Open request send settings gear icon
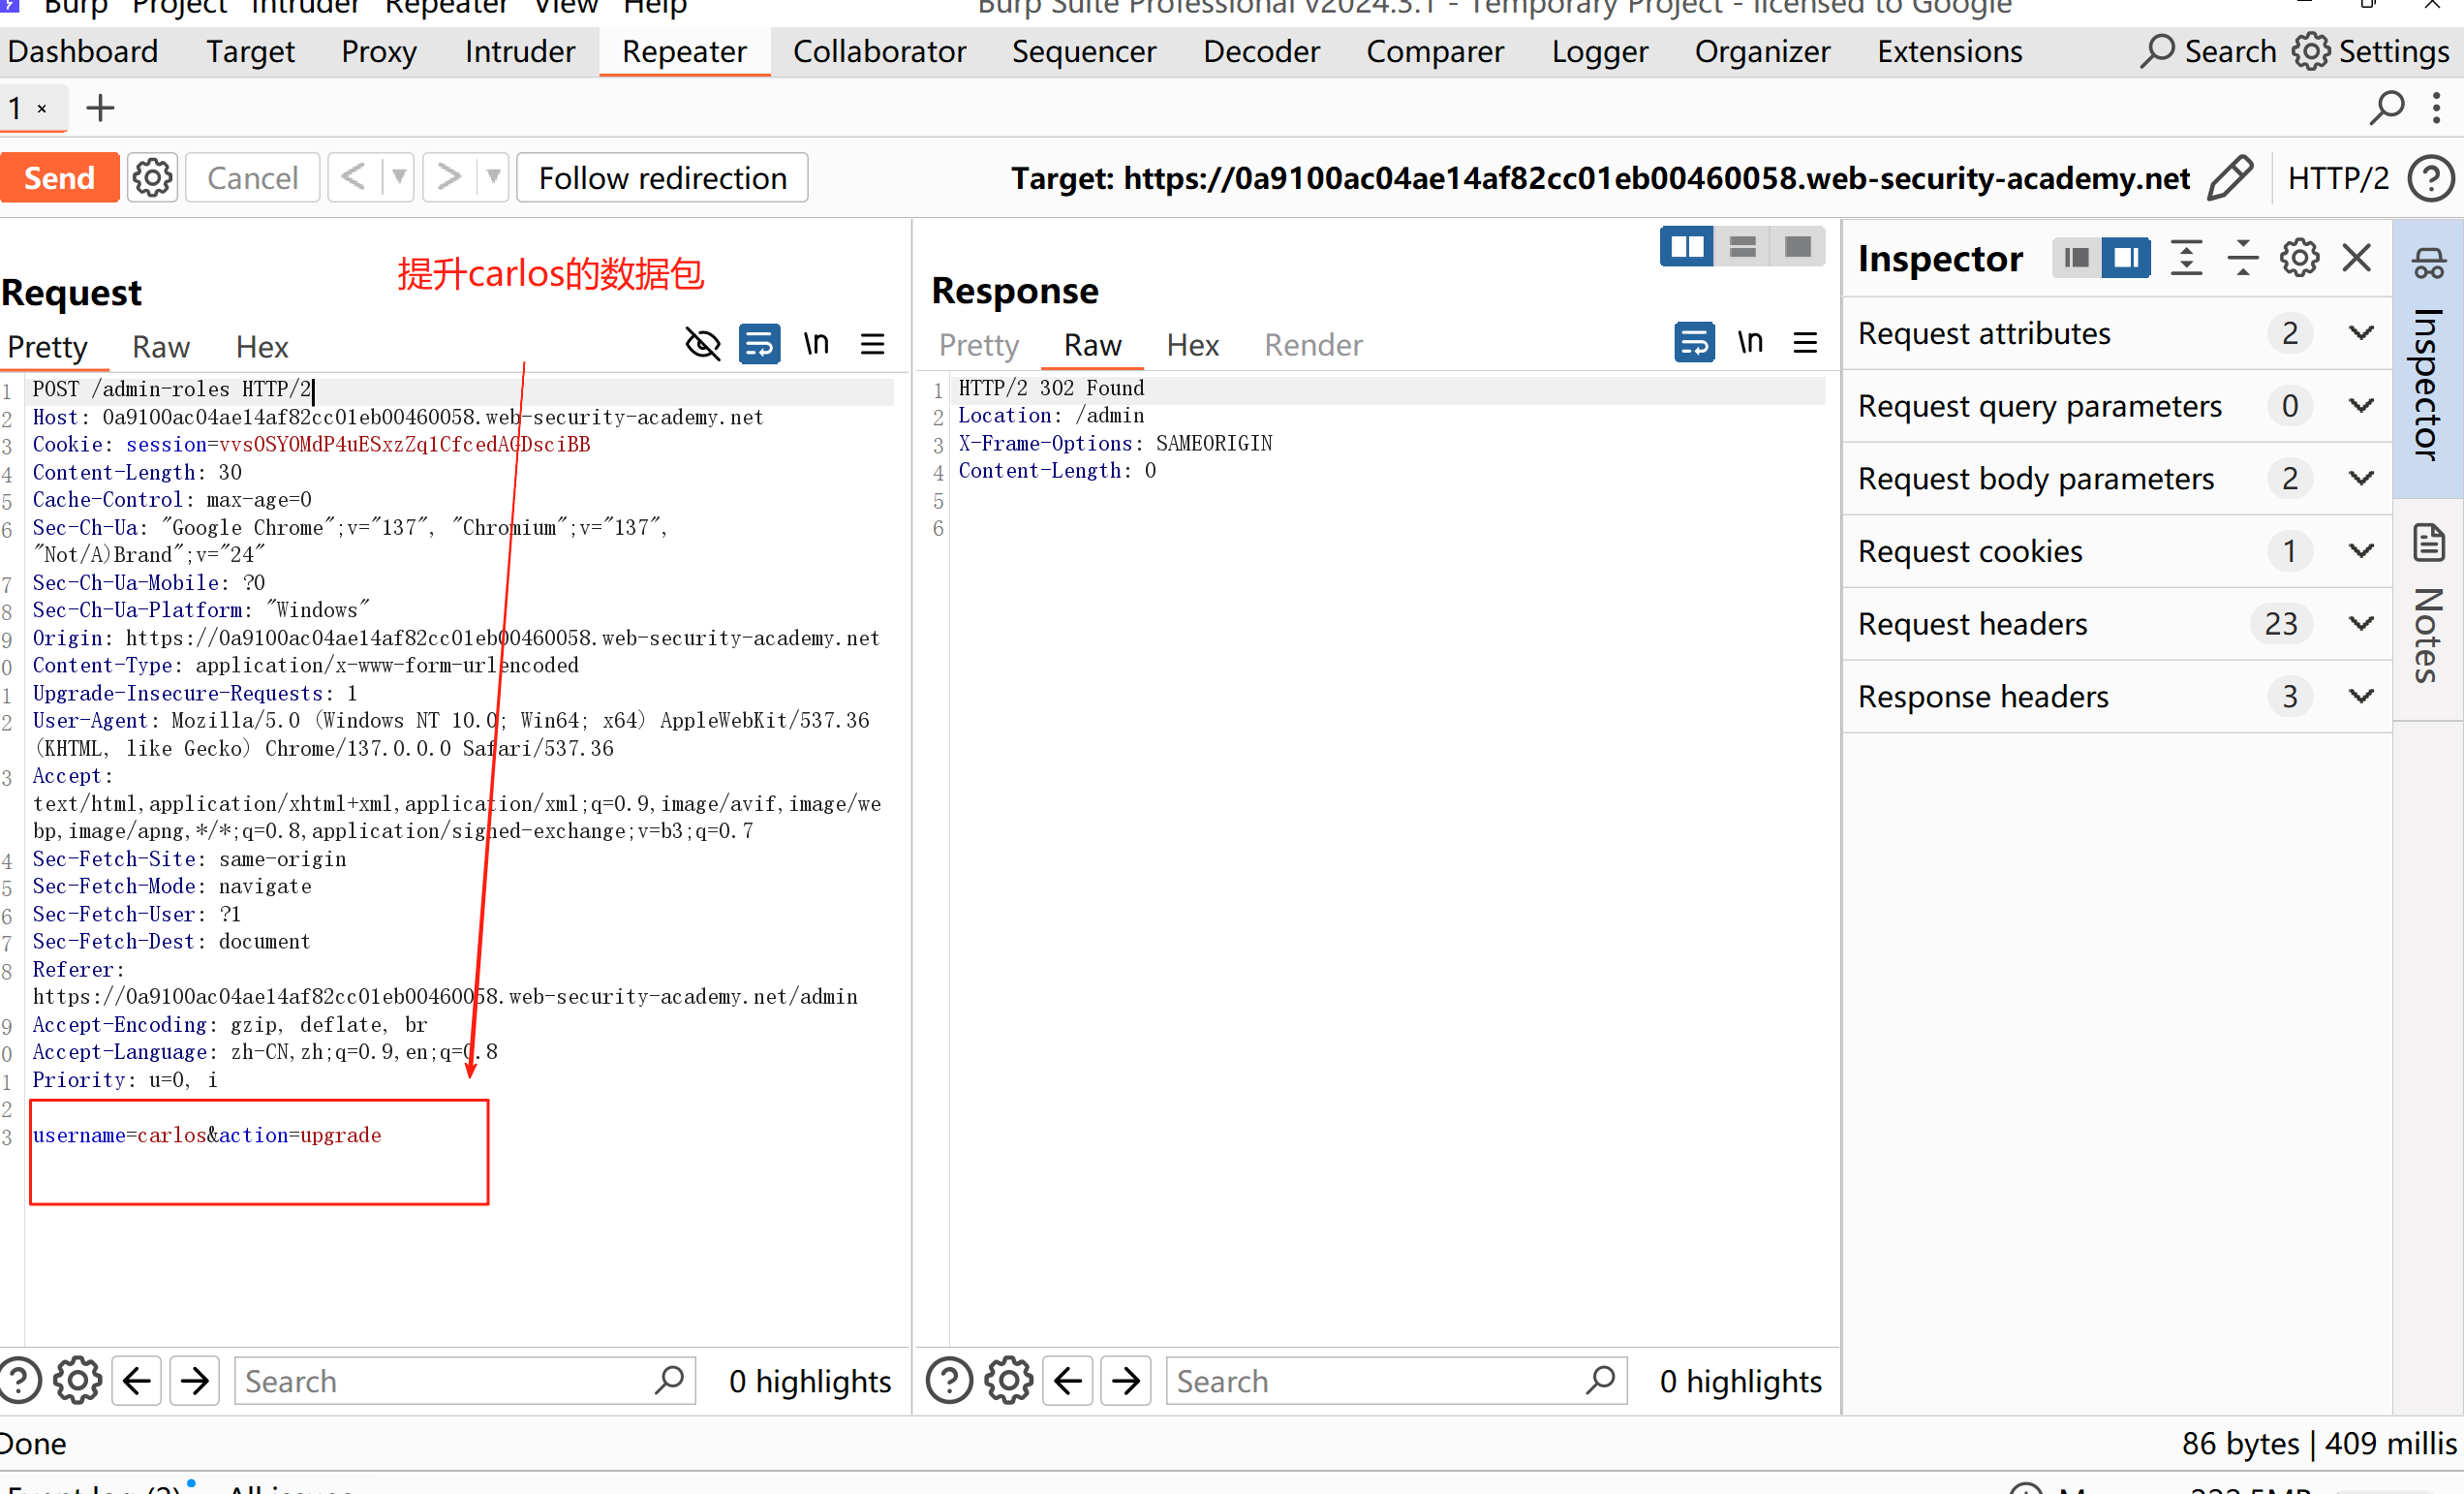 pos(152,178)
